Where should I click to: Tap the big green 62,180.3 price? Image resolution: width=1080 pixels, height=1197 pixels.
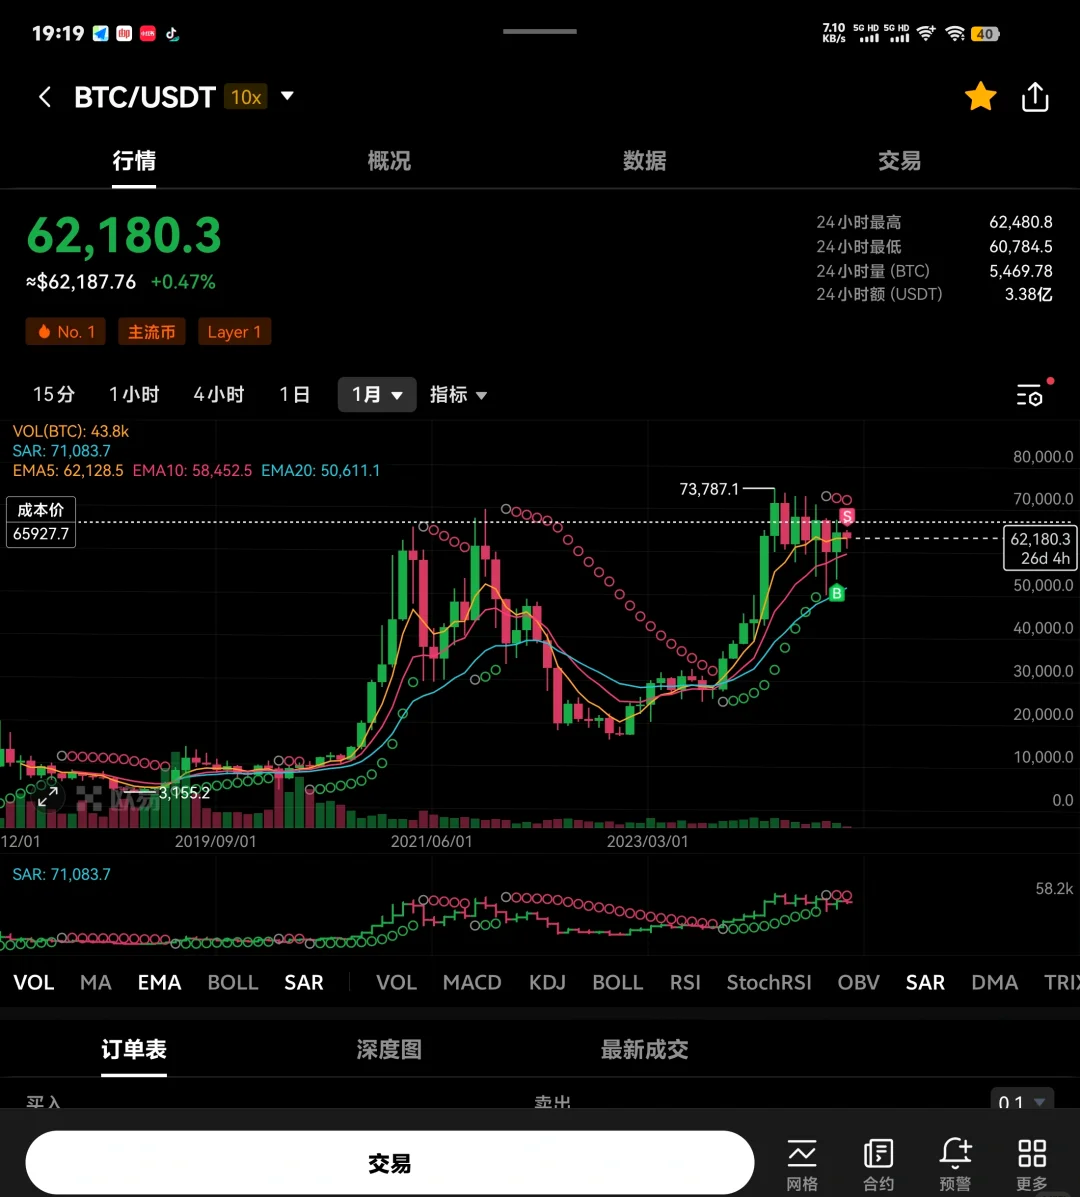click(124, 235)
